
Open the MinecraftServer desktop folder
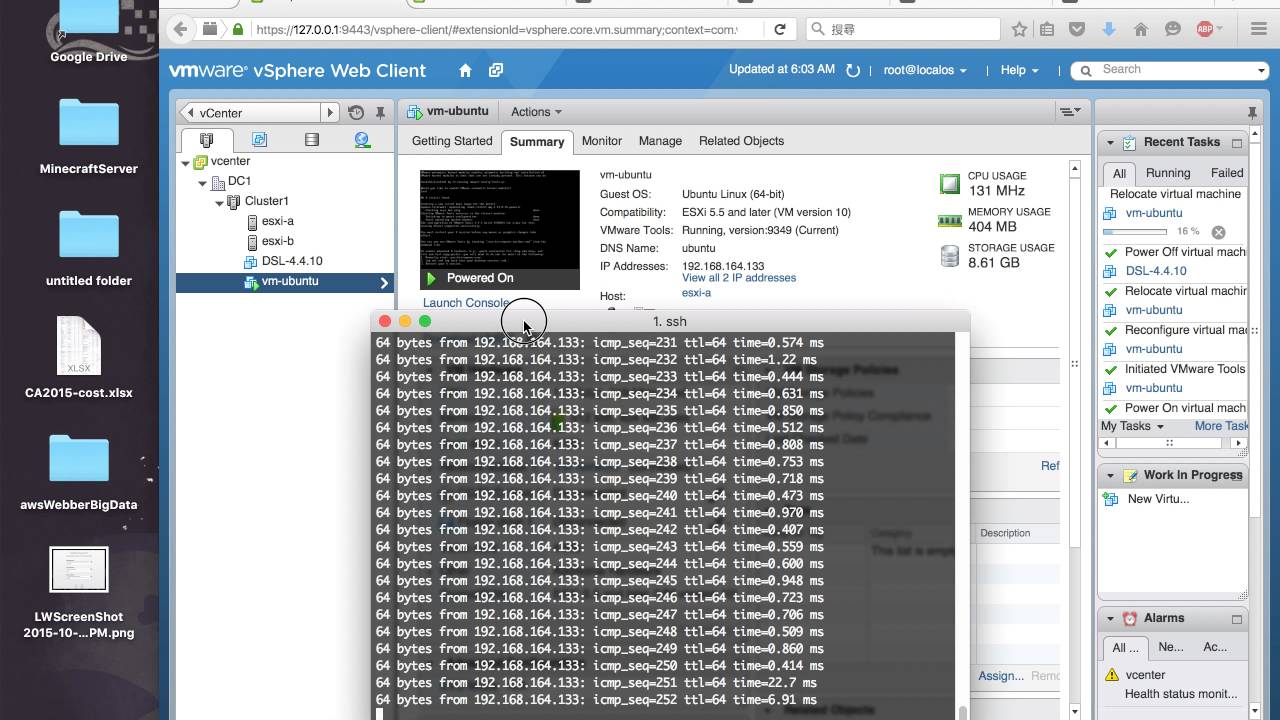(88, 137)
